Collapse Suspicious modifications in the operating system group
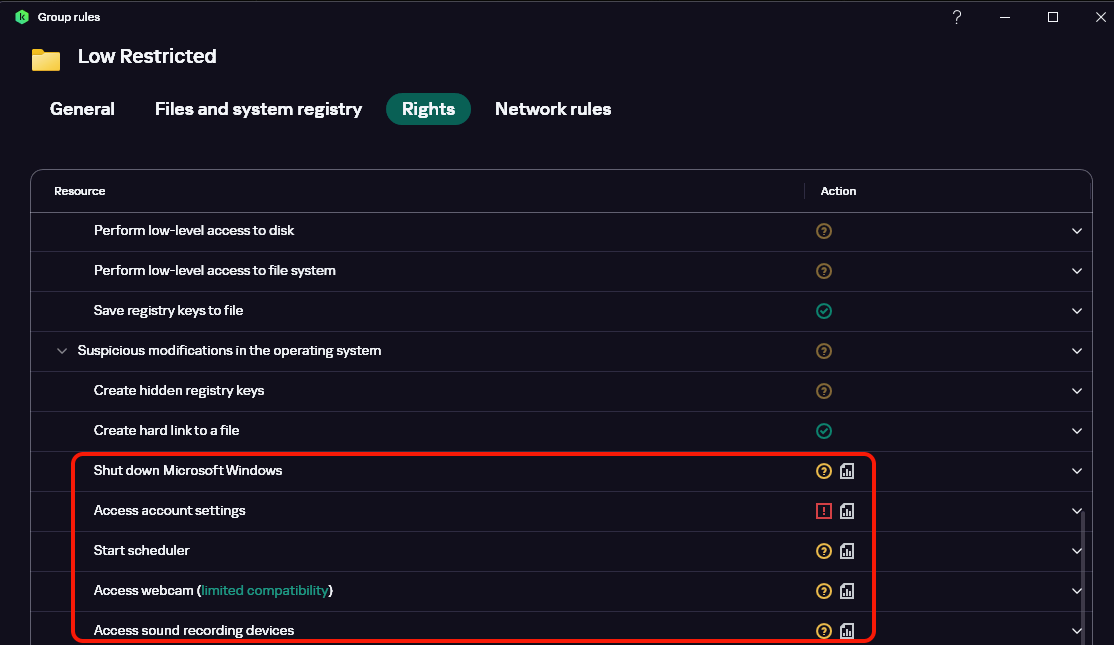Screen dimensions: 1114x645 tap(63, 351)
